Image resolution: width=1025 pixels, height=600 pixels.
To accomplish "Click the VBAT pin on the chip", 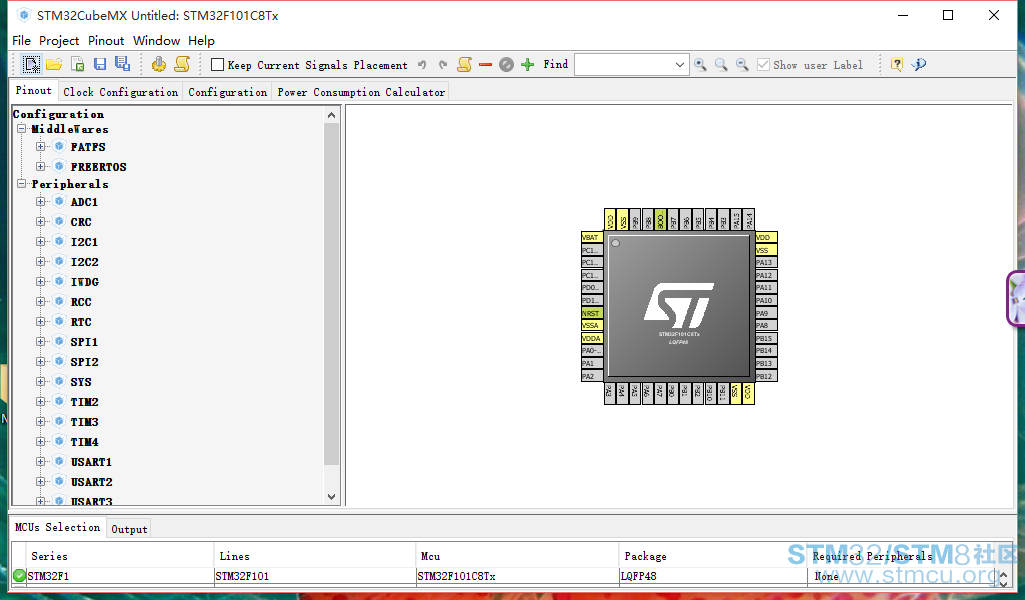I will (592, 237).
